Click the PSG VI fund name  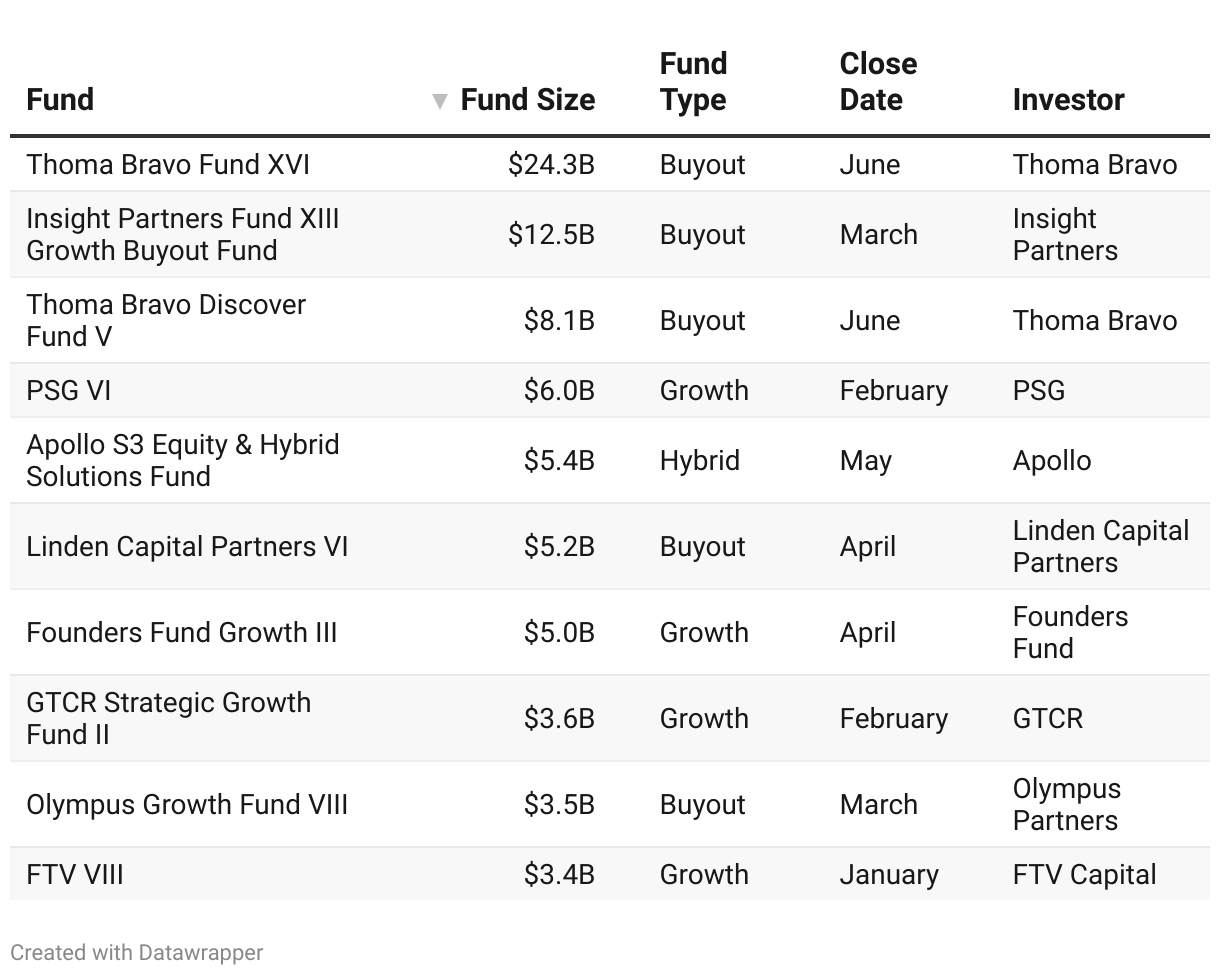pyautogui.click(x=69, y=390)
